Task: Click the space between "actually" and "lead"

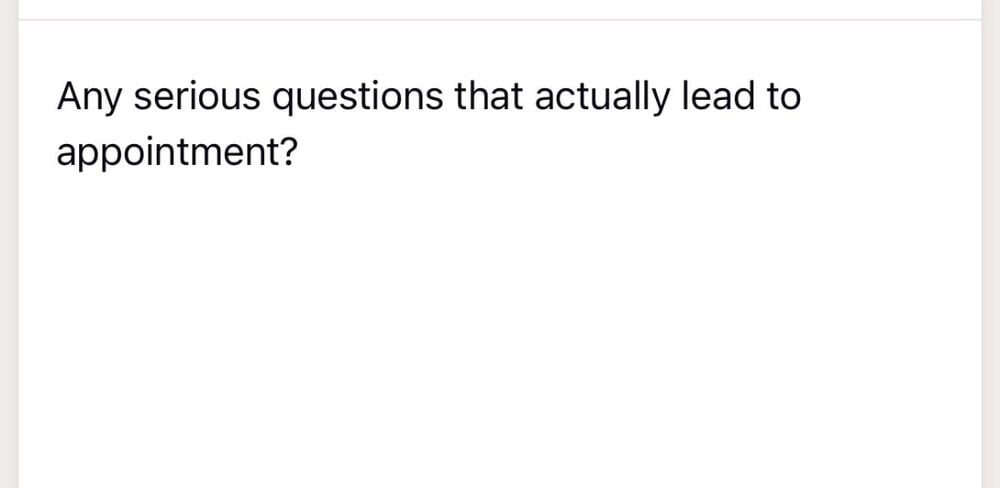Action: tap(673, 98)
